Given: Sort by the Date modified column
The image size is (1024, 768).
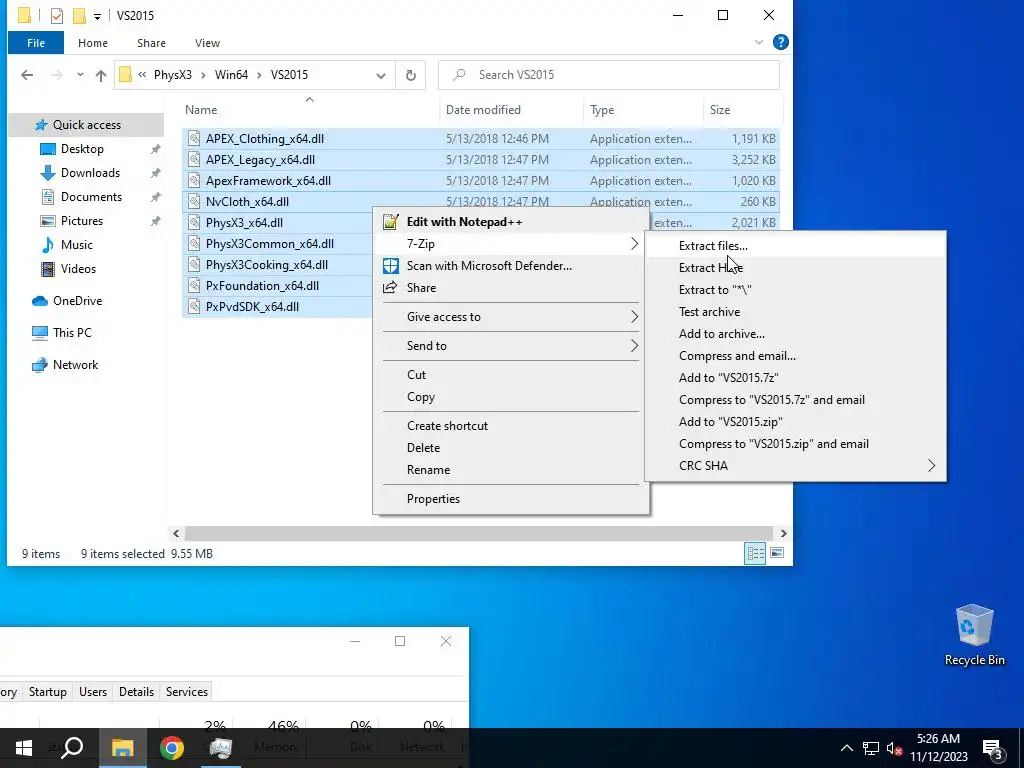Looking at the screenshot, I should [483, 110].
